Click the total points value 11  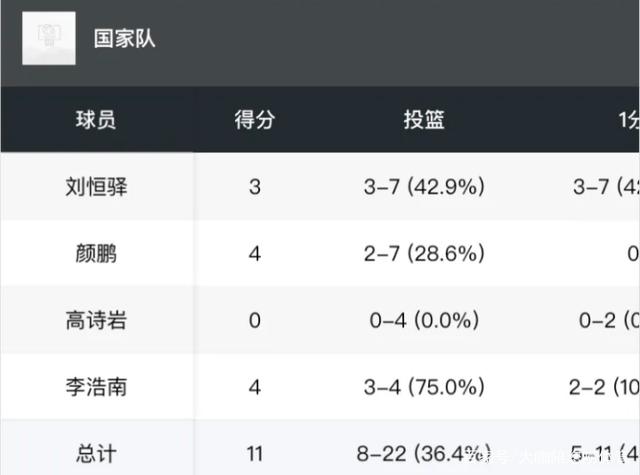pos(254,454)
